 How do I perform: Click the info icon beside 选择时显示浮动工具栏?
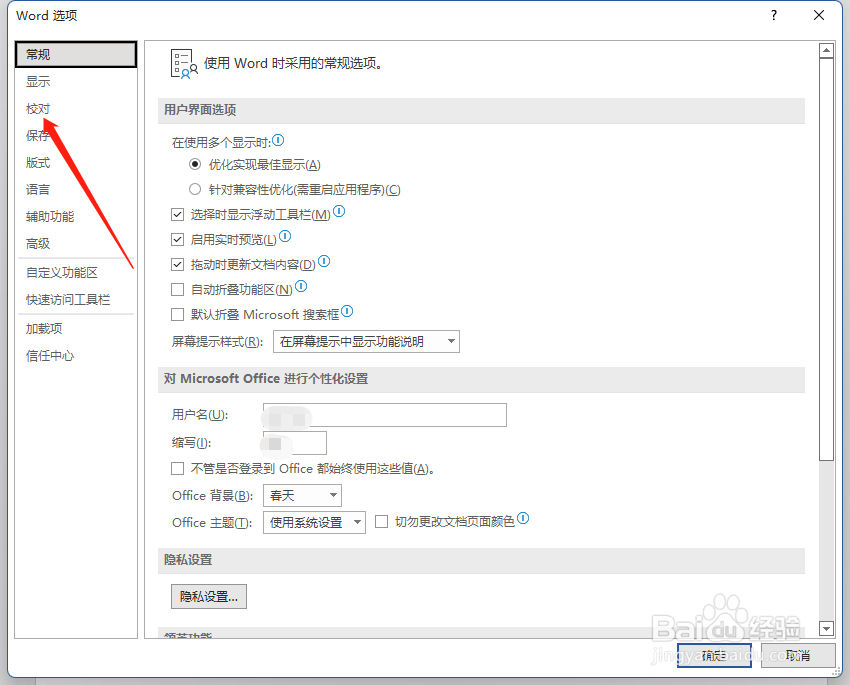point(339,211)
